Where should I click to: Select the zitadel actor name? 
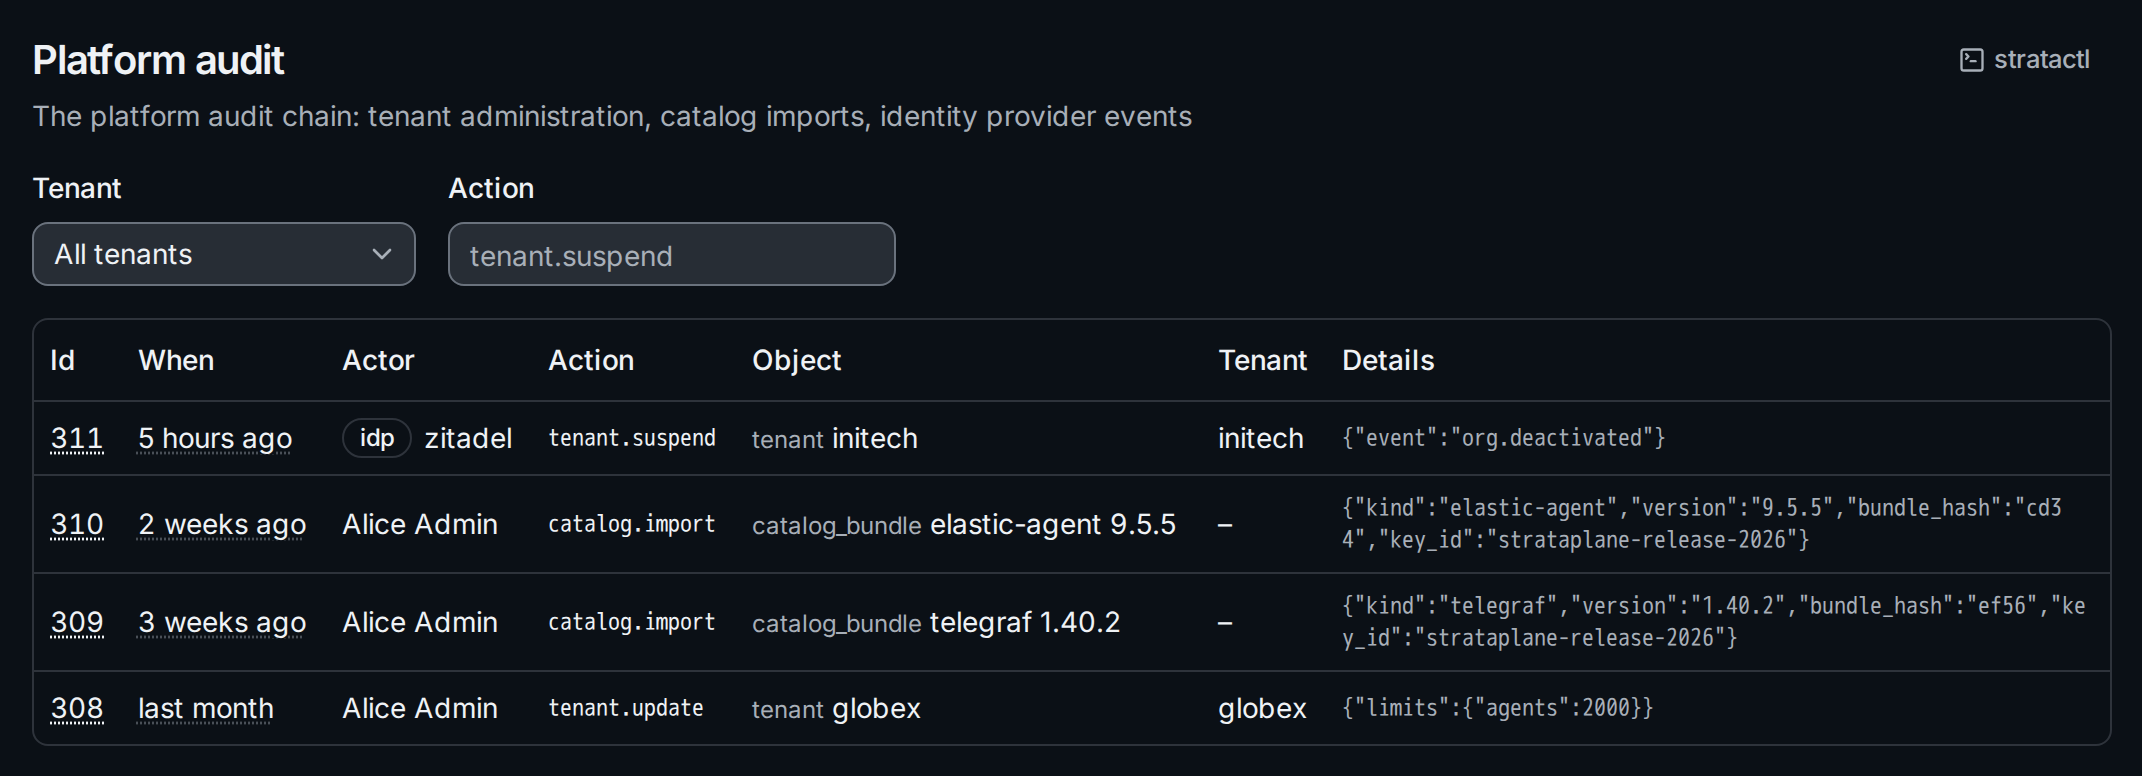coord(468,438)
